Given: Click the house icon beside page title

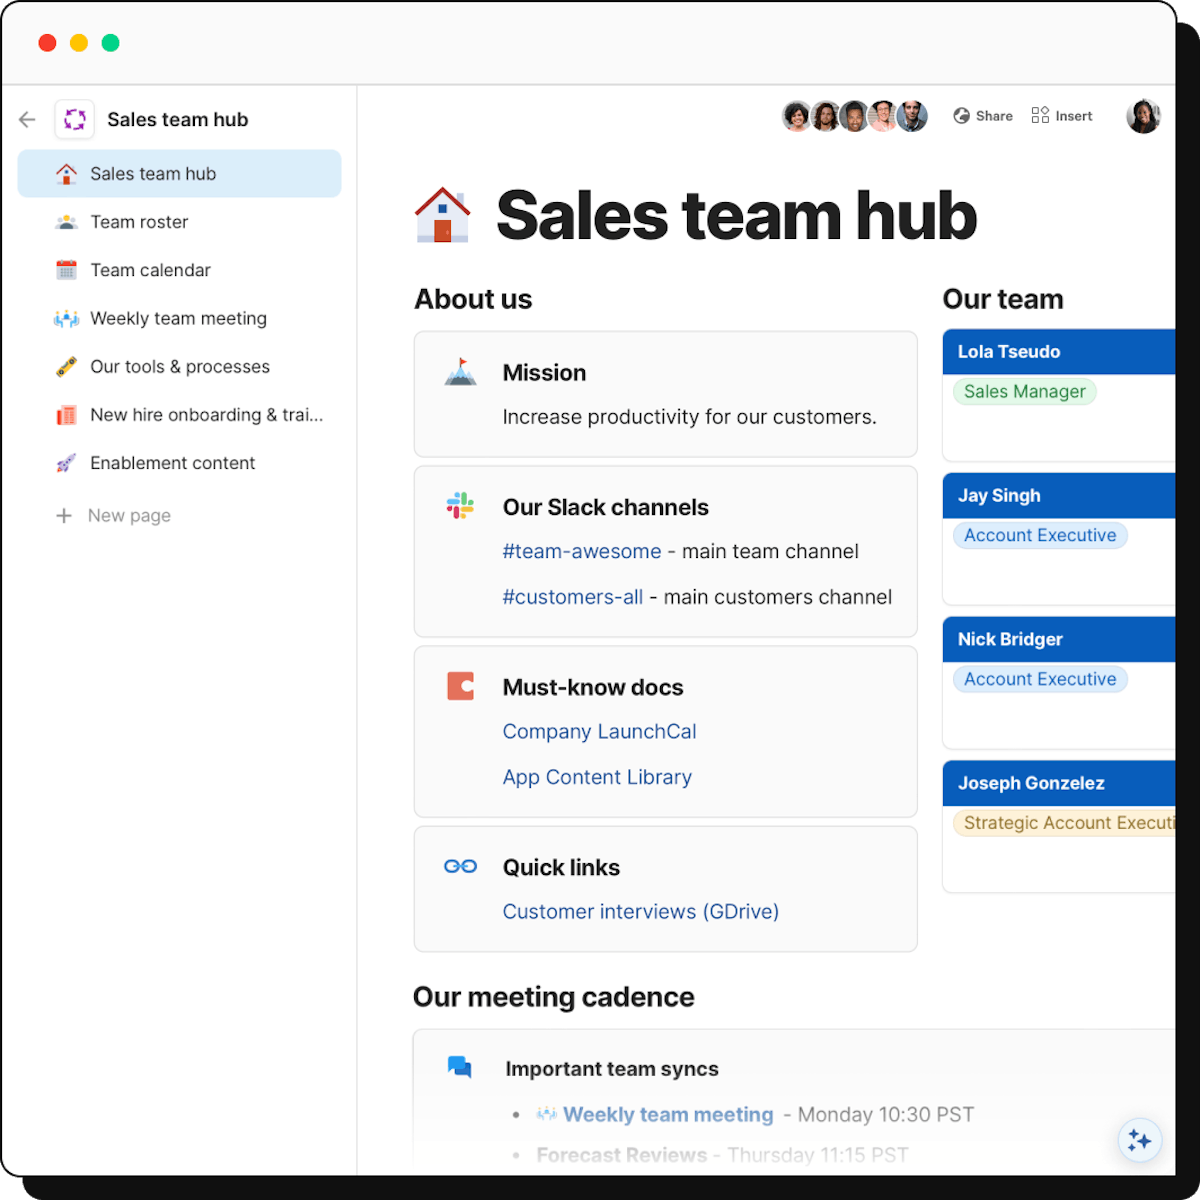Looking at the screenshot, I should pyautogui.click(x=442, y=215).
